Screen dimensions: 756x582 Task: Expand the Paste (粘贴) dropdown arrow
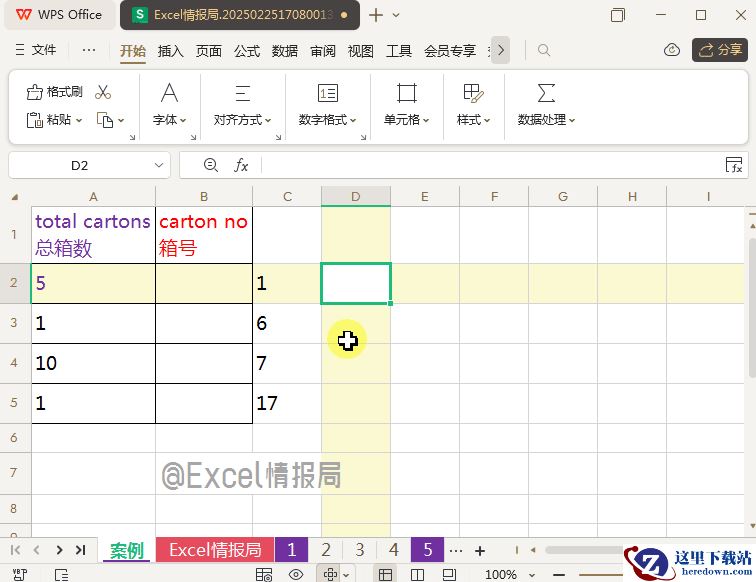(x=79, y=120)
